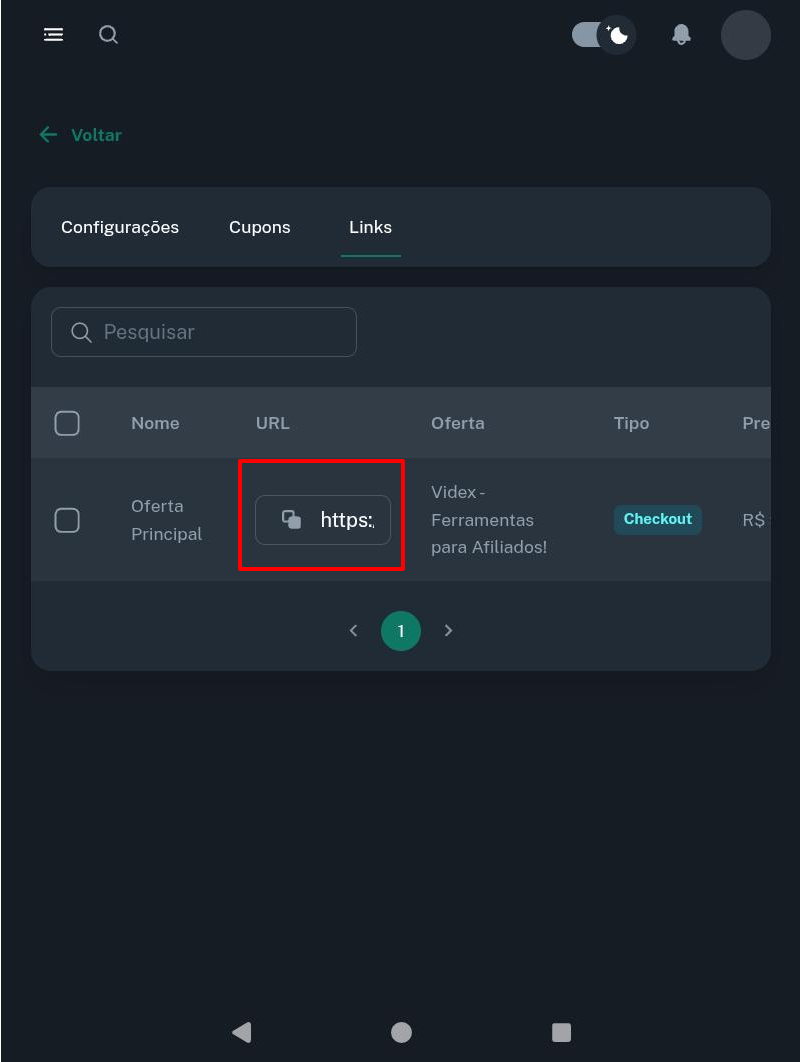The image size is (800, 1062).
Task: Toggle the dark mode switch
Action: tap(603, 35)
